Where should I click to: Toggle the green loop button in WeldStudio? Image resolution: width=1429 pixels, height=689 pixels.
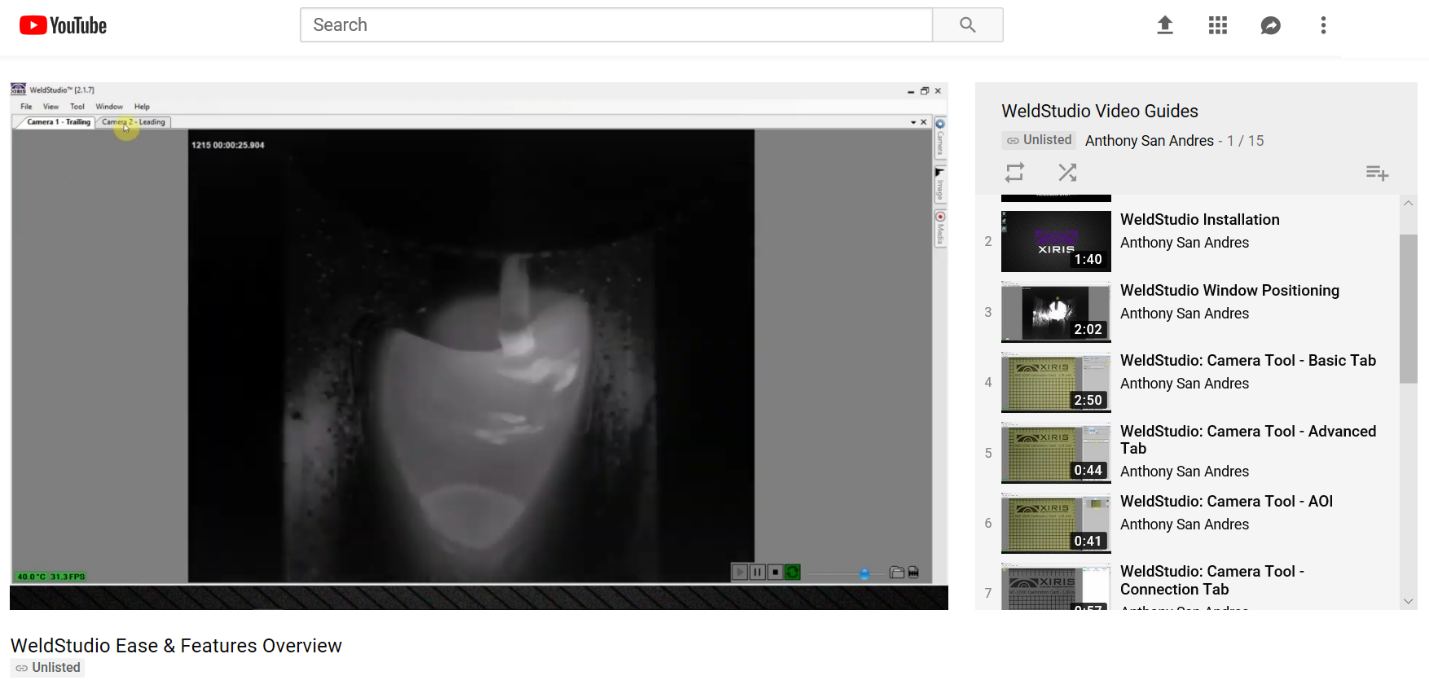tap(792, 572)
